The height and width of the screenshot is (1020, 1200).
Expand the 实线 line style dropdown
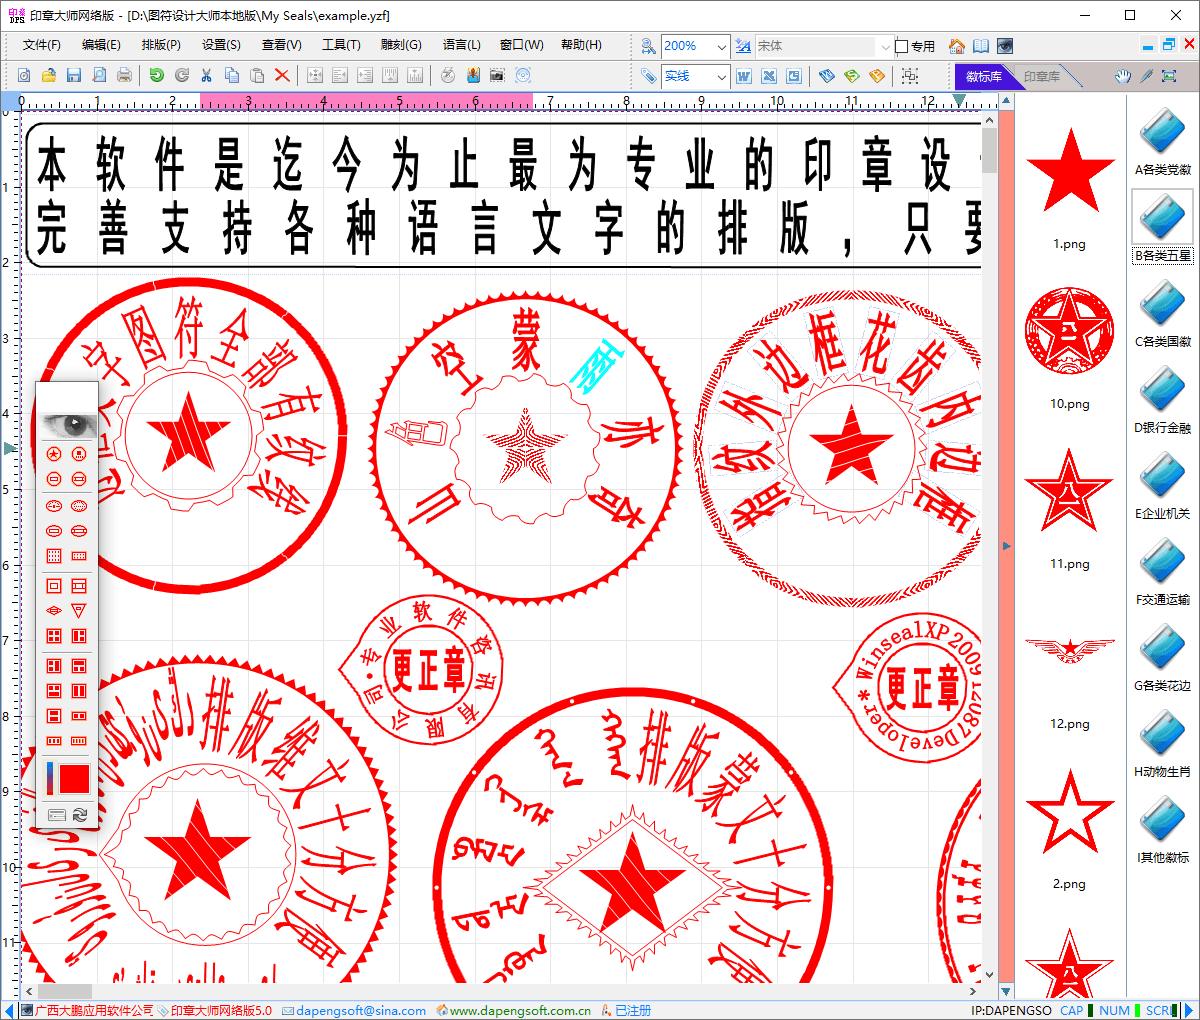721,76
